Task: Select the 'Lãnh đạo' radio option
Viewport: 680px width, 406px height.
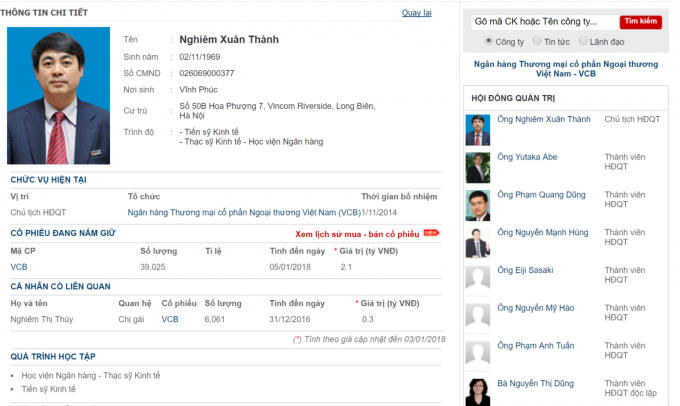Action: [x=583, y=41]
